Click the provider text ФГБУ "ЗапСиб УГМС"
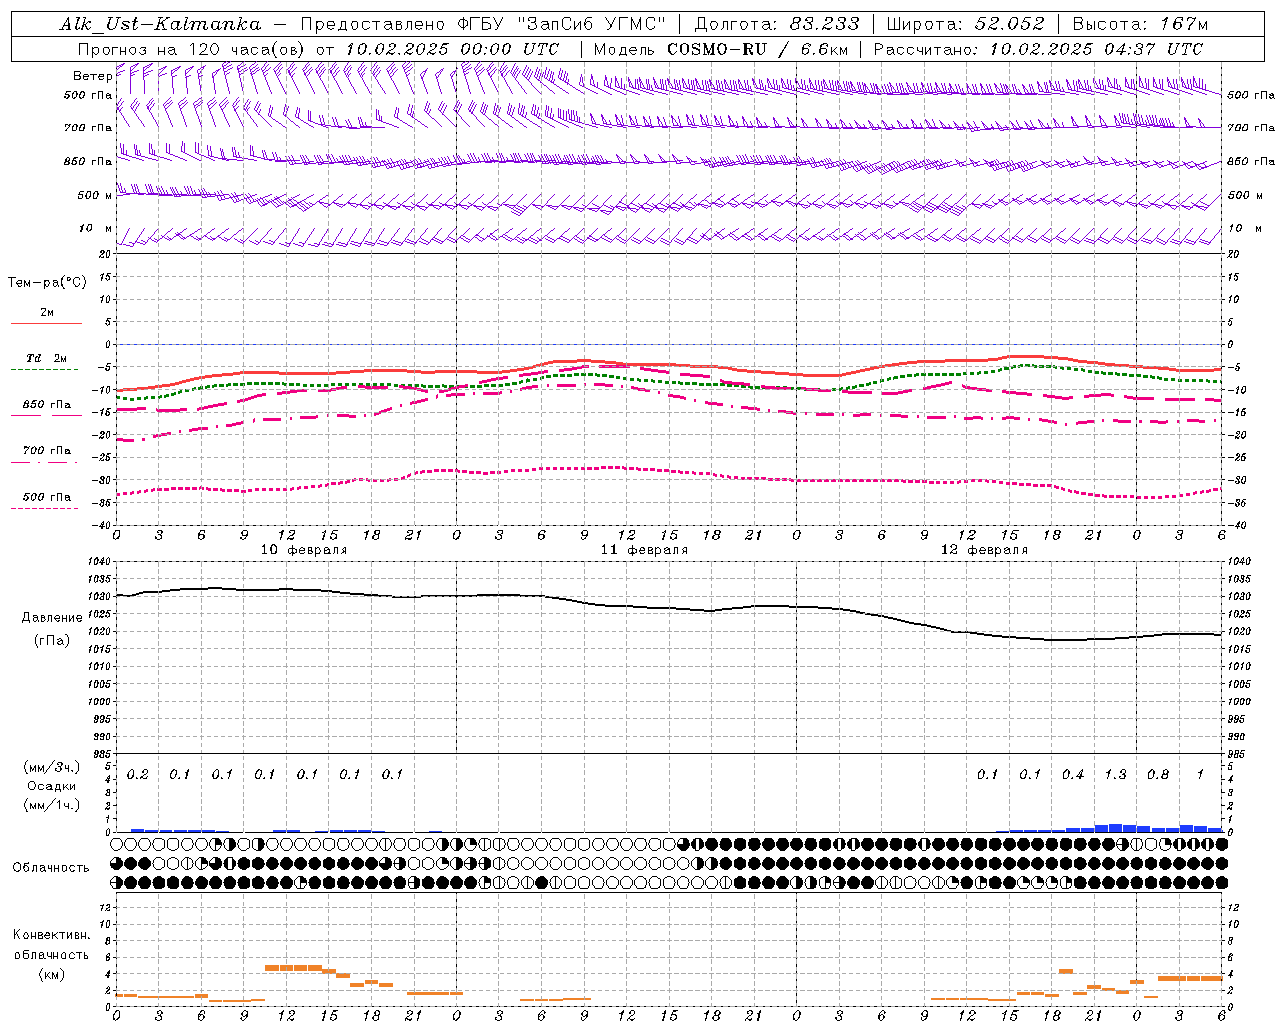The image size is (1280, 1024). click(x=561, y=24)
